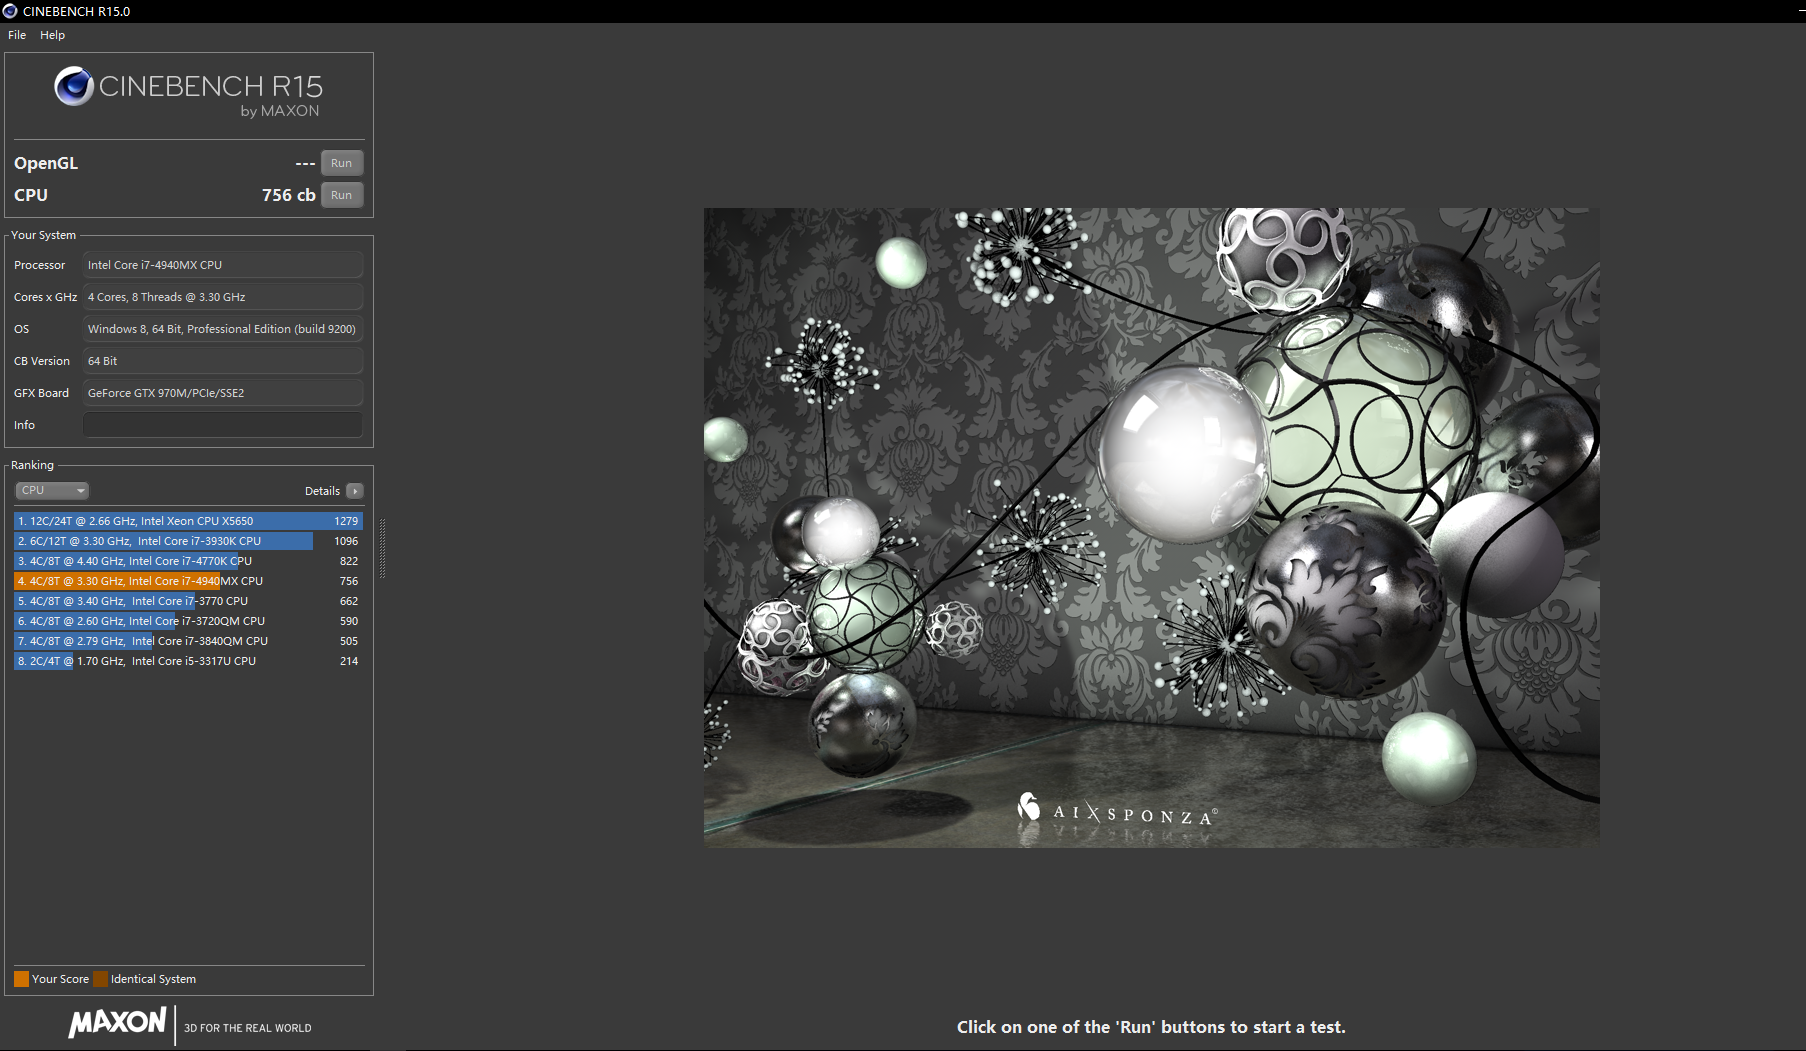
Task: Select ranking row Intel Core i5-3317U
Action: [x=188, y=661]
